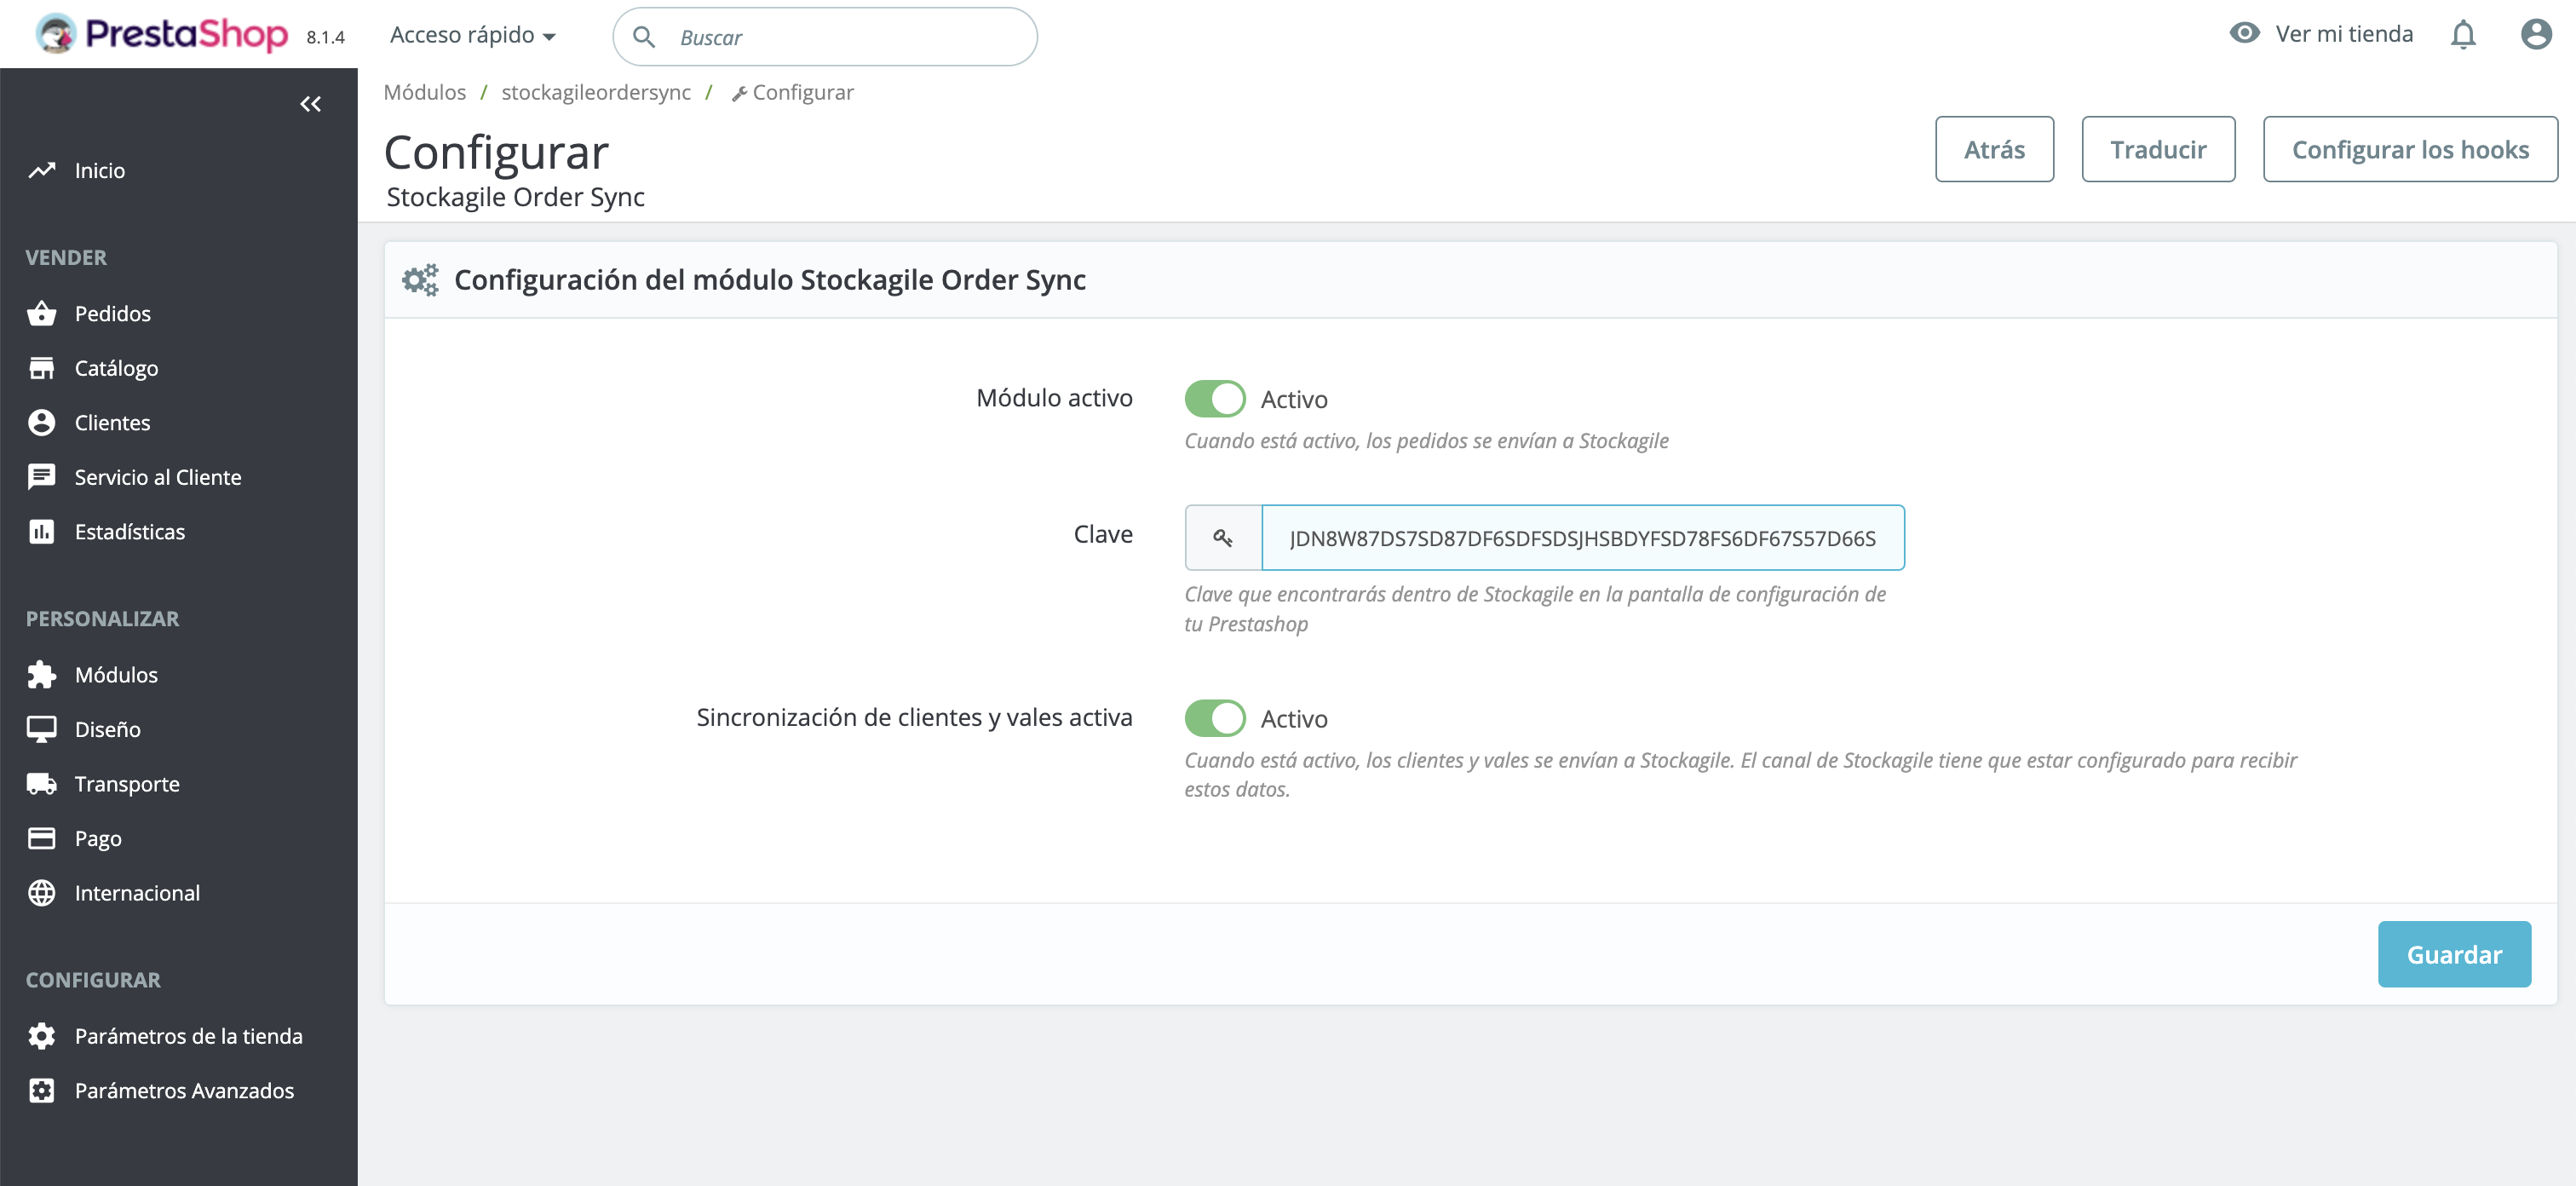Click the Stockagile Order Sync subtitle
This screenshot has width=2576, height=1186.
coord(515,197)
